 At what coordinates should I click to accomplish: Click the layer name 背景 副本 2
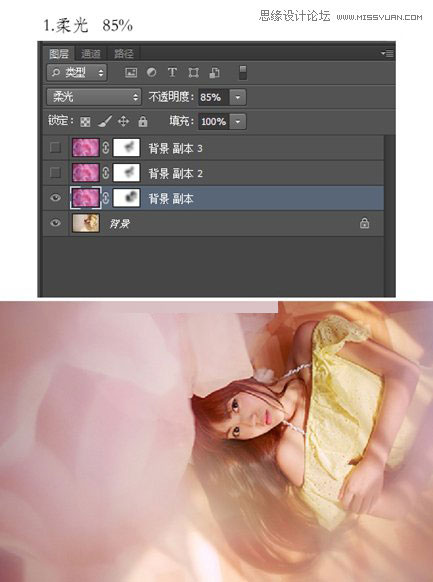coord(176,173)
